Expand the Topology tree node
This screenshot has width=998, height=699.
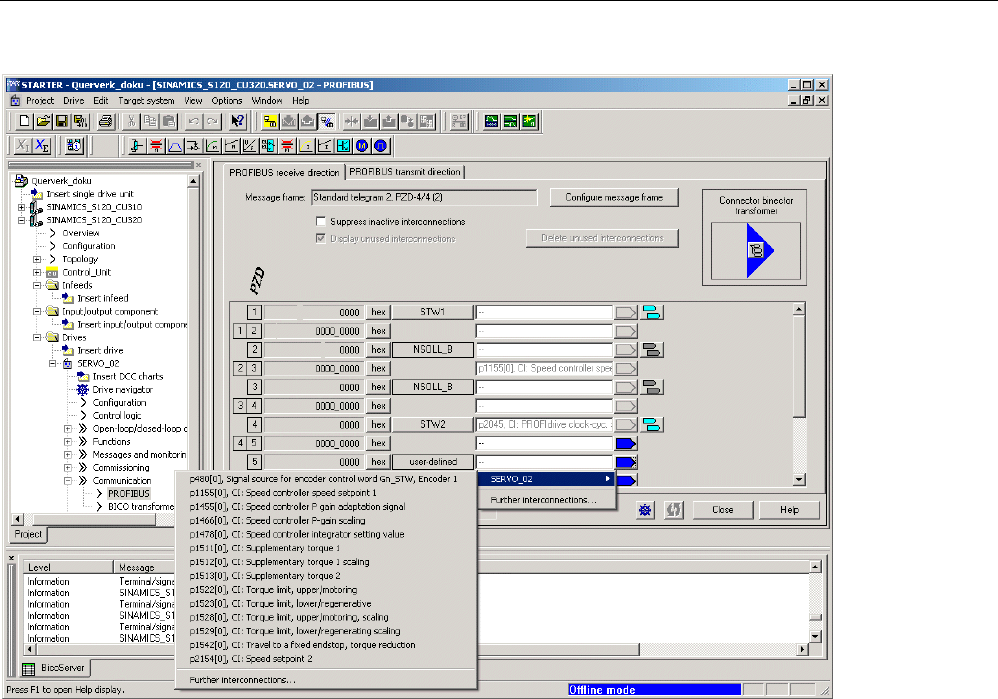pos(37,259)
